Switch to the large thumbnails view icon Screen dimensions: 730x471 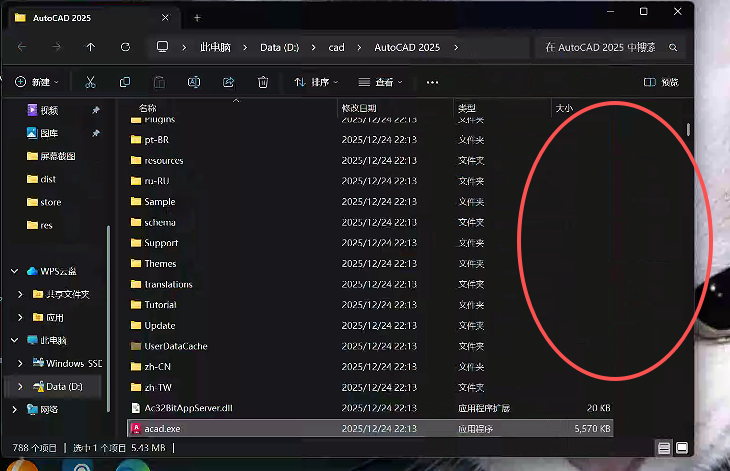pyautogui.click(x=682, y=447)
